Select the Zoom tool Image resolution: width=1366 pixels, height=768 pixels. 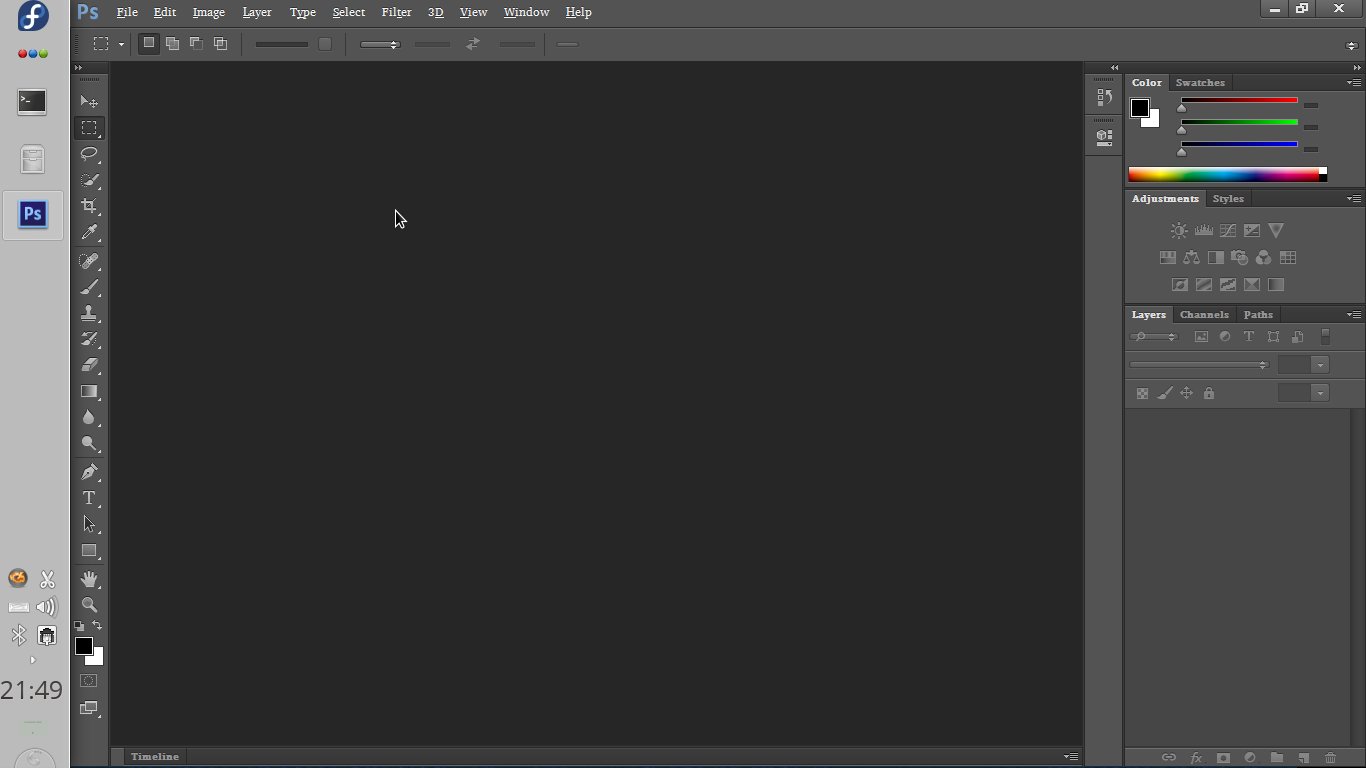pos(89,605)
